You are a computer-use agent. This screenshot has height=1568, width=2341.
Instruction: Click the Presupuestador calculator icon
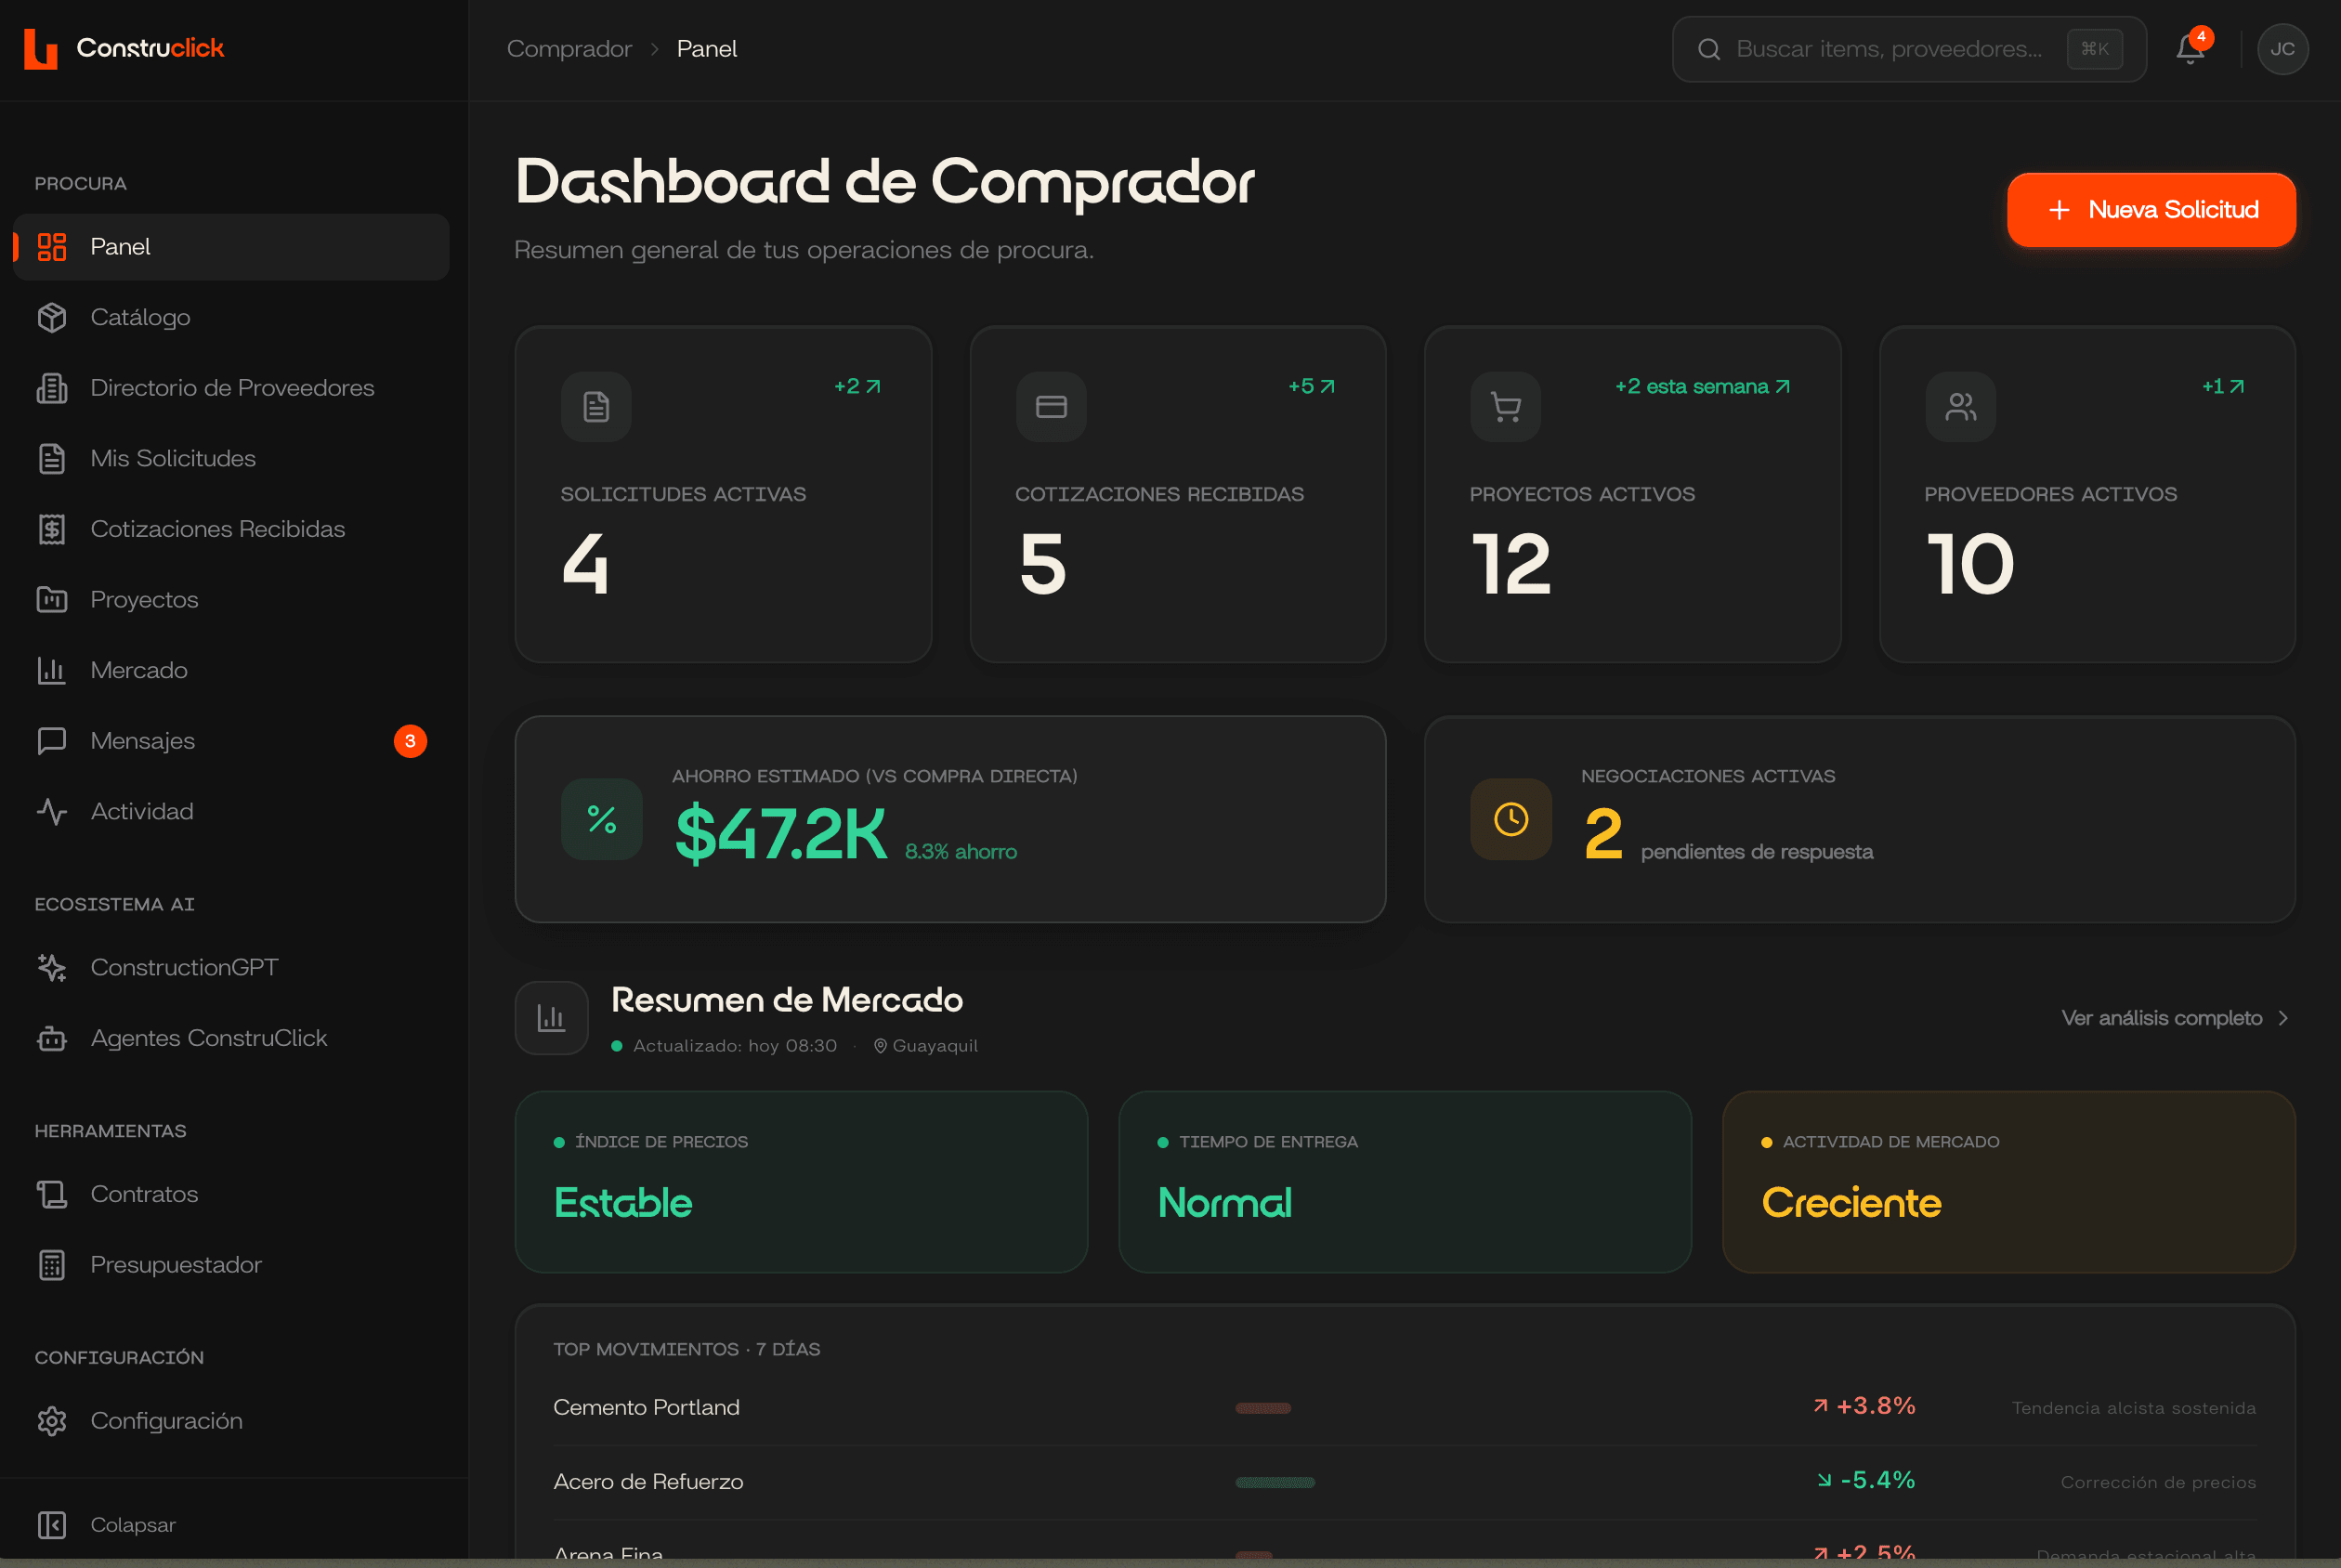click(51, 1265)
